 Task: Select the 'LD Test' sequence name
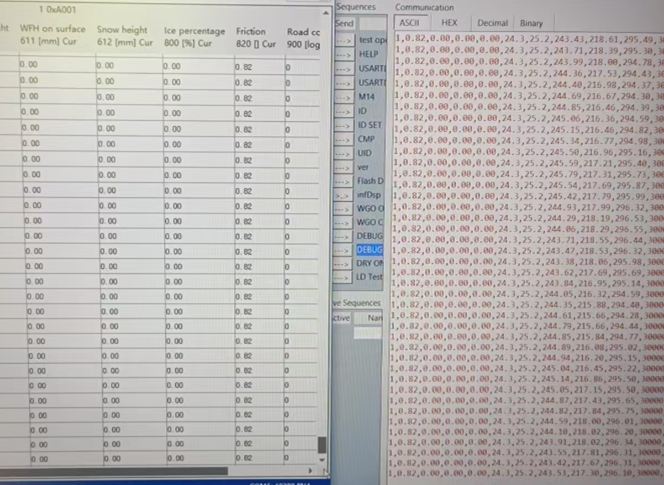tap(369, 277)
